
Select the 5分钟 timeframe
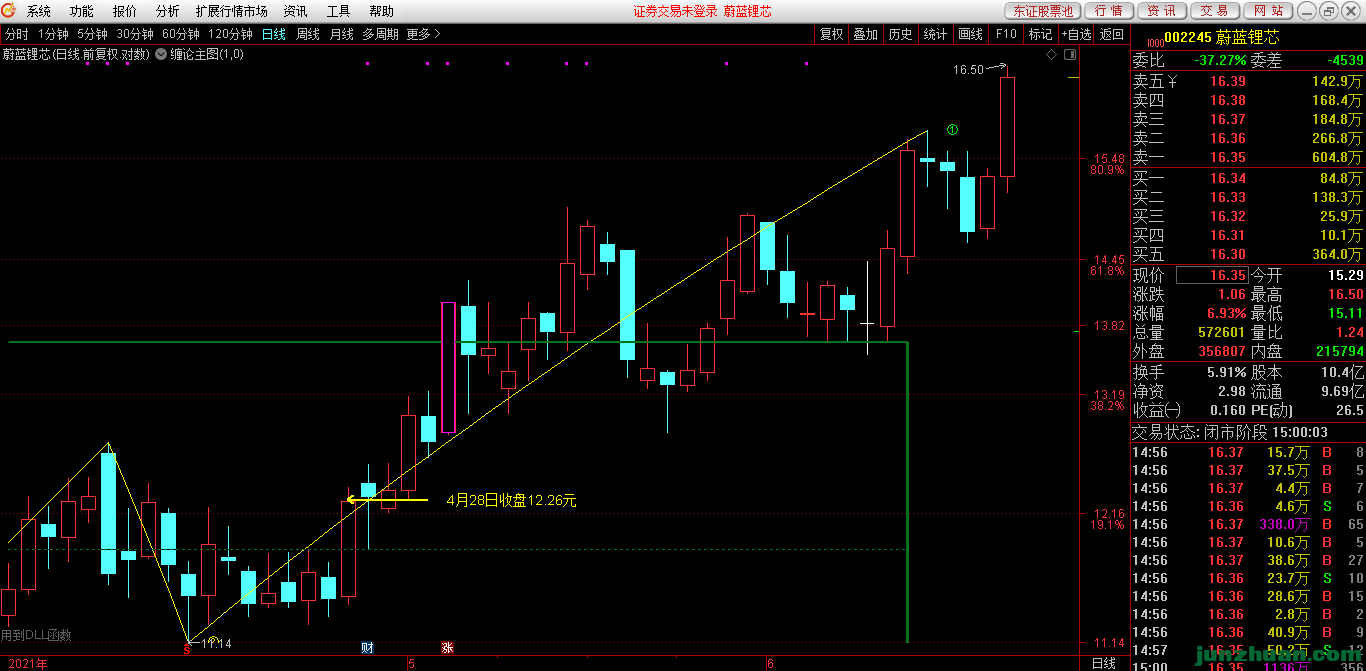(x=92, y=34)
